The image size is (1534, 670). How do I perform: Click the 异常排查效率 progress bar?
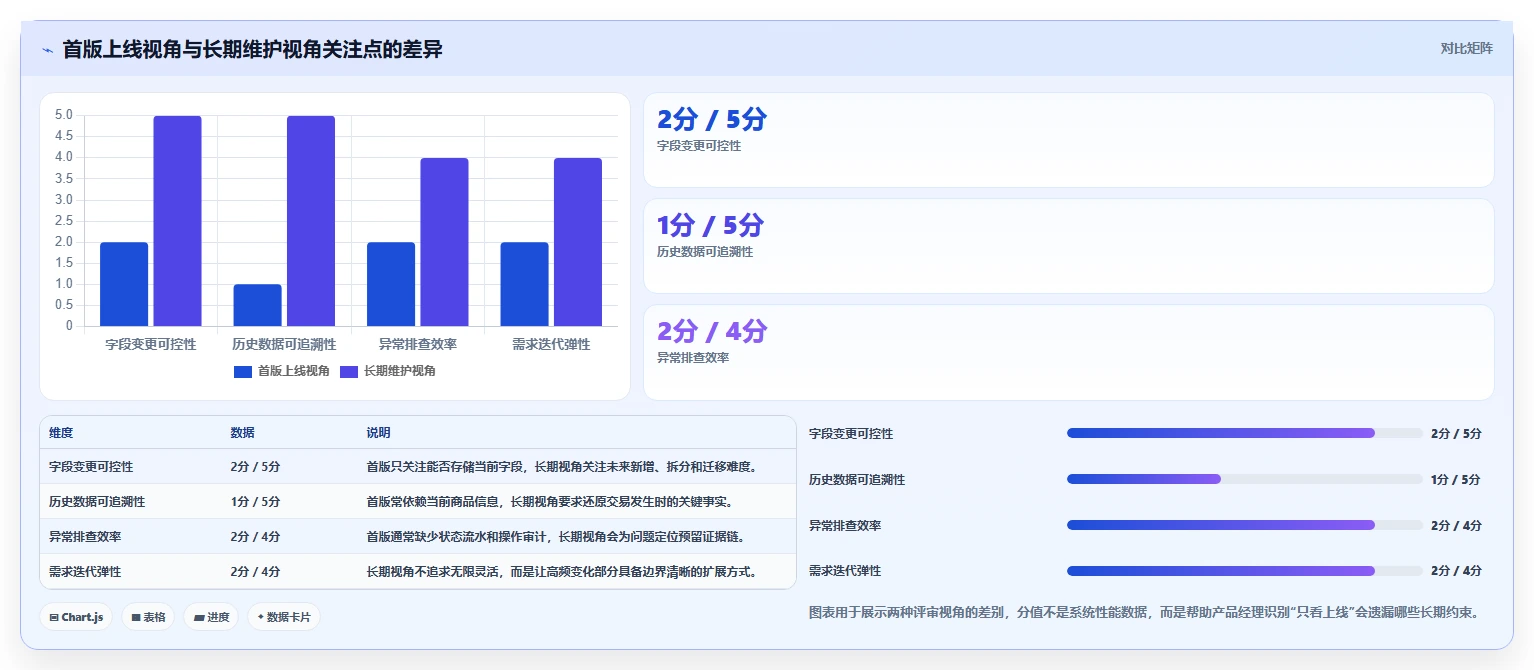(x=1245, y=525)
